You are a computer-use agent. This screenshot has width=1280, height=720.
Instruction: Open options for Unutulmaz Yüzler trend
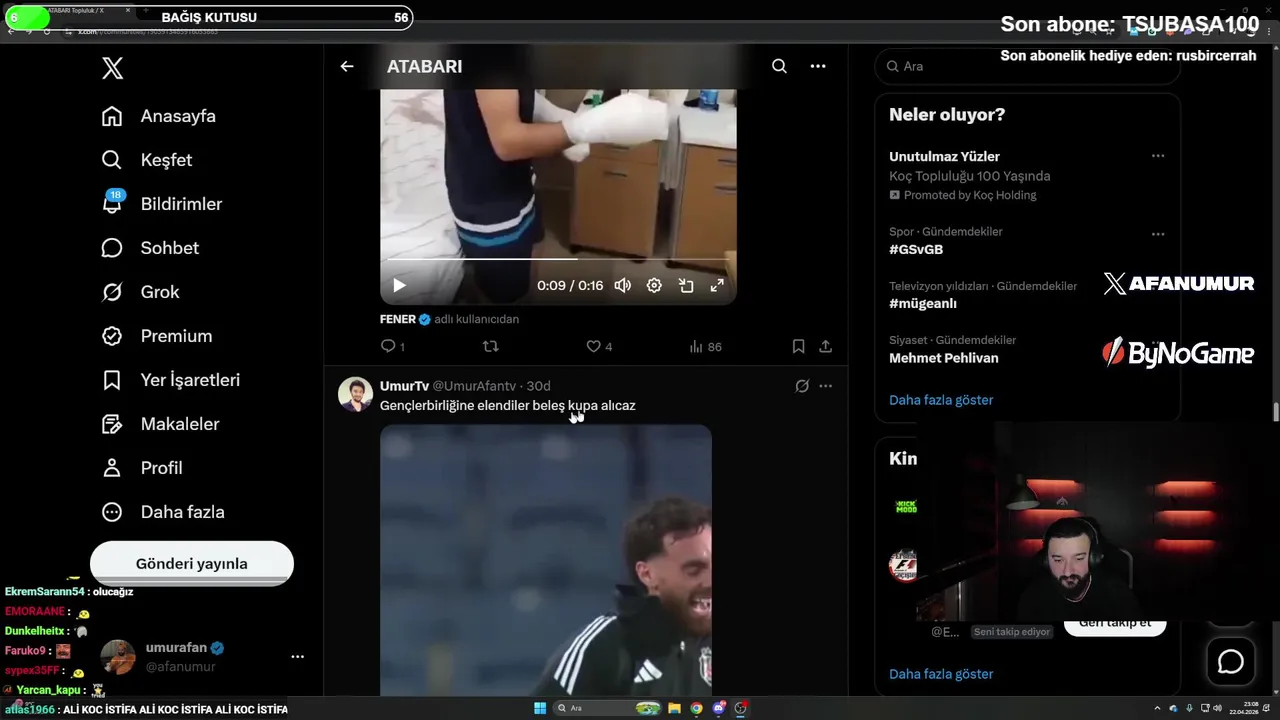(x=1157, y=156)
